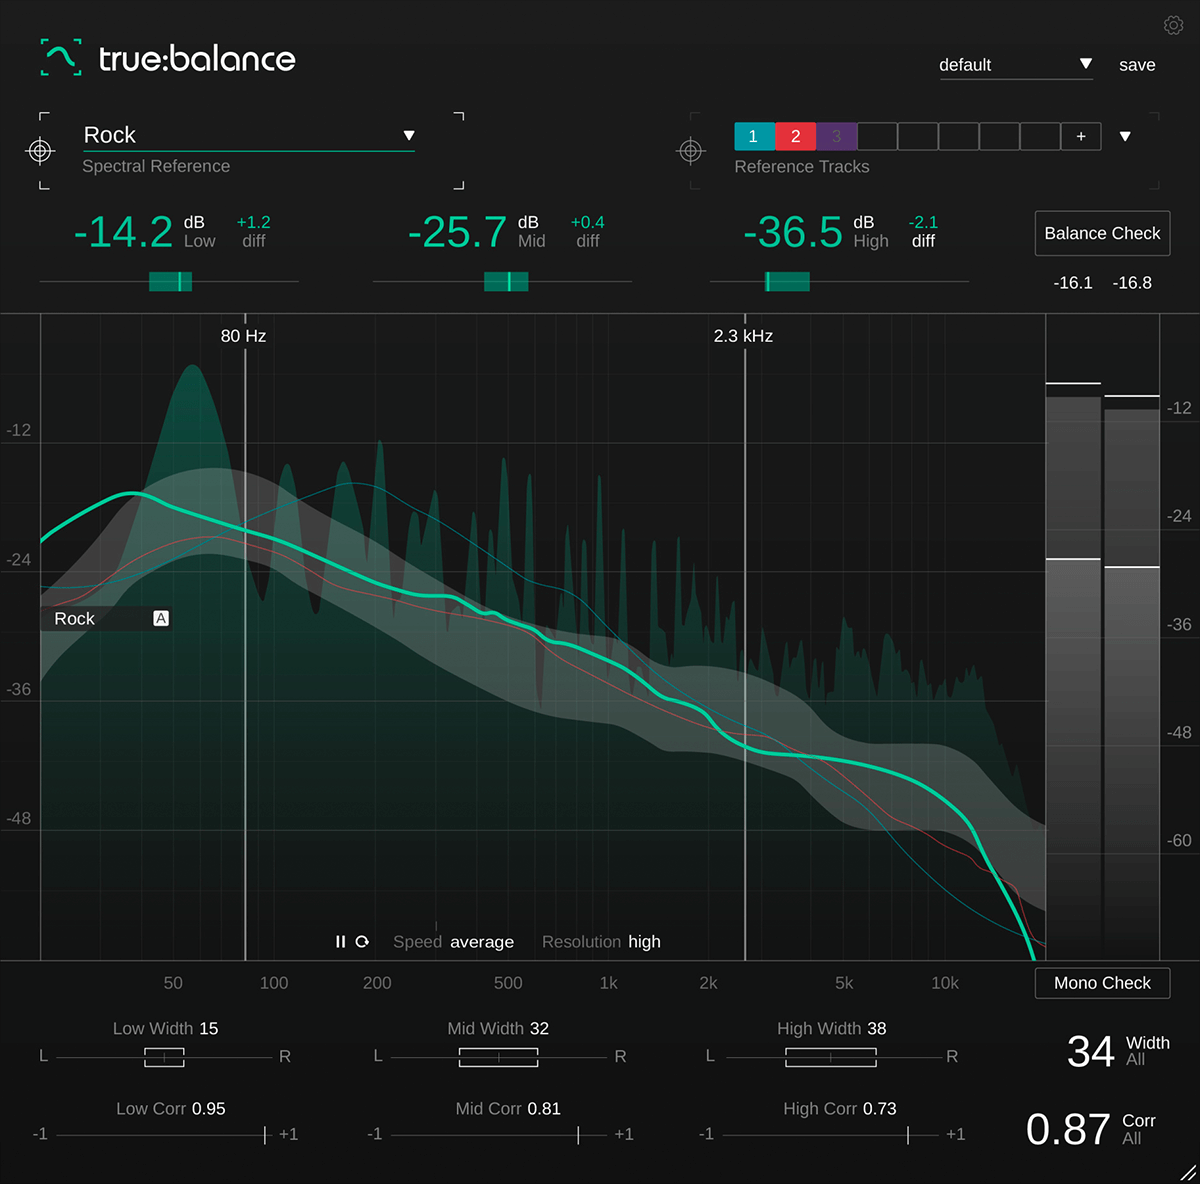
Task: Add a new reference track with the plus button
Action: [1081, 136]
